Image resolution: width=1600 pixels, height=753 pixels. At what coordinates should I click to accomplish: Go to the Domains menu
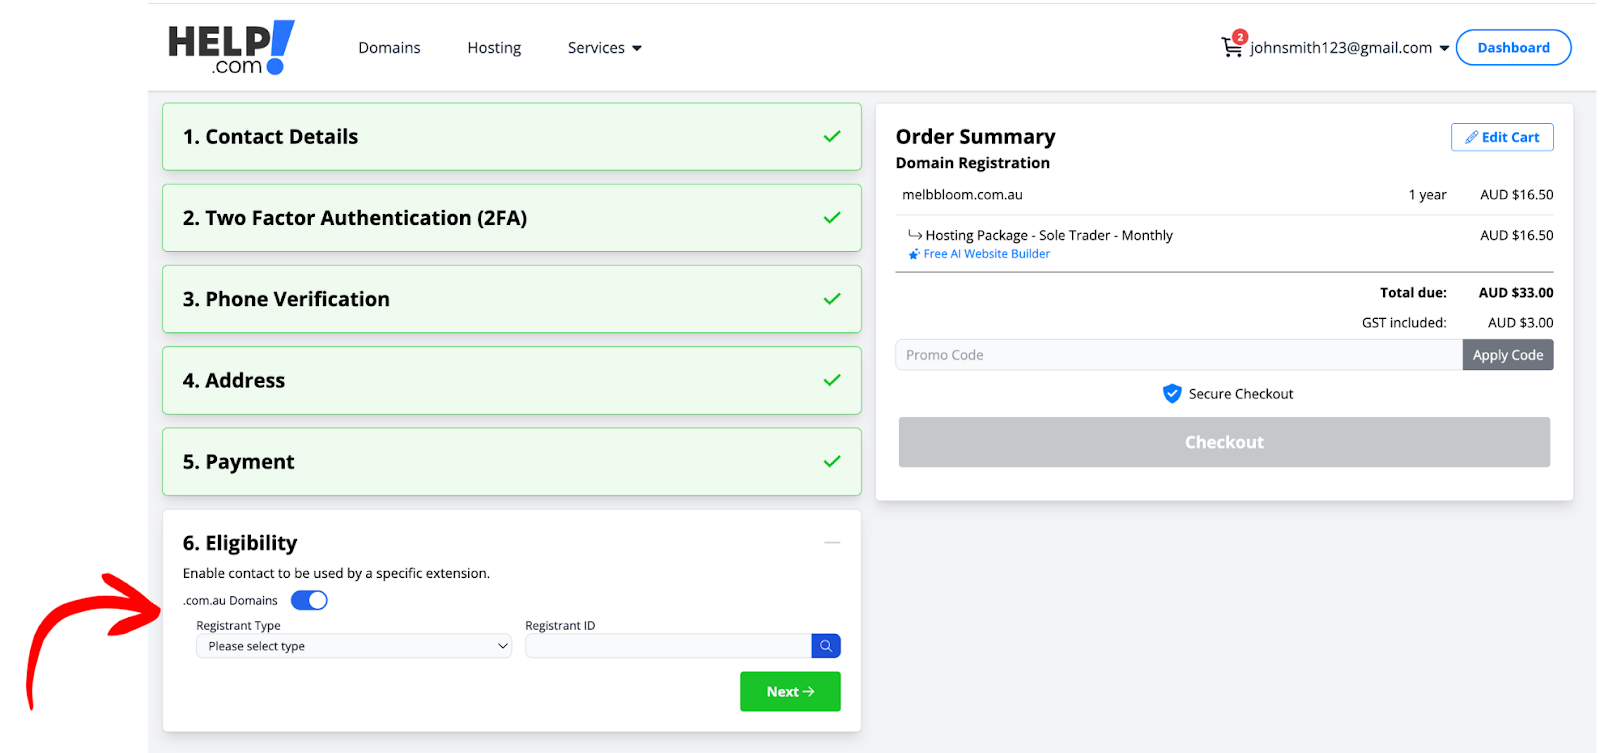coord(389,48)
